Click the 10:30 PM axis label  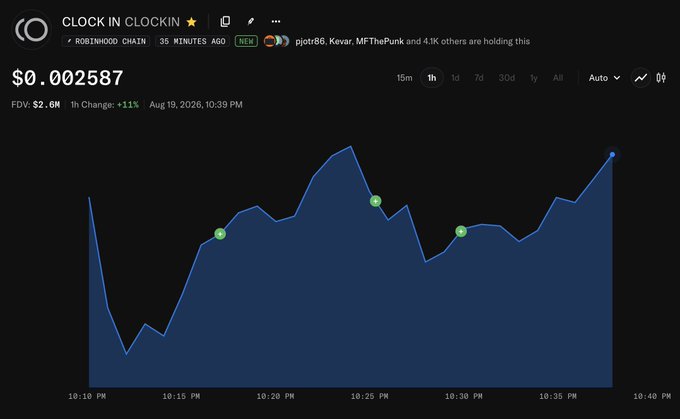[x=463, y=396]
